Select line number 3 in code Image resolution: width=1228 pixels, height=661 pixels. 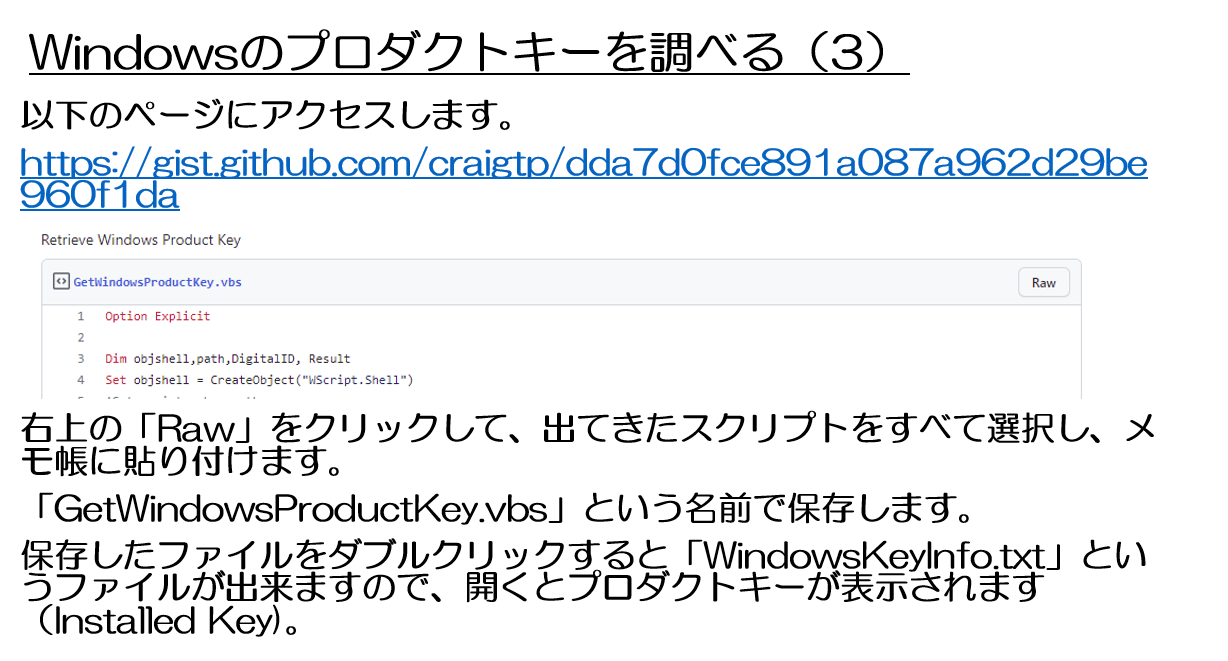click(x=81, y=359)
